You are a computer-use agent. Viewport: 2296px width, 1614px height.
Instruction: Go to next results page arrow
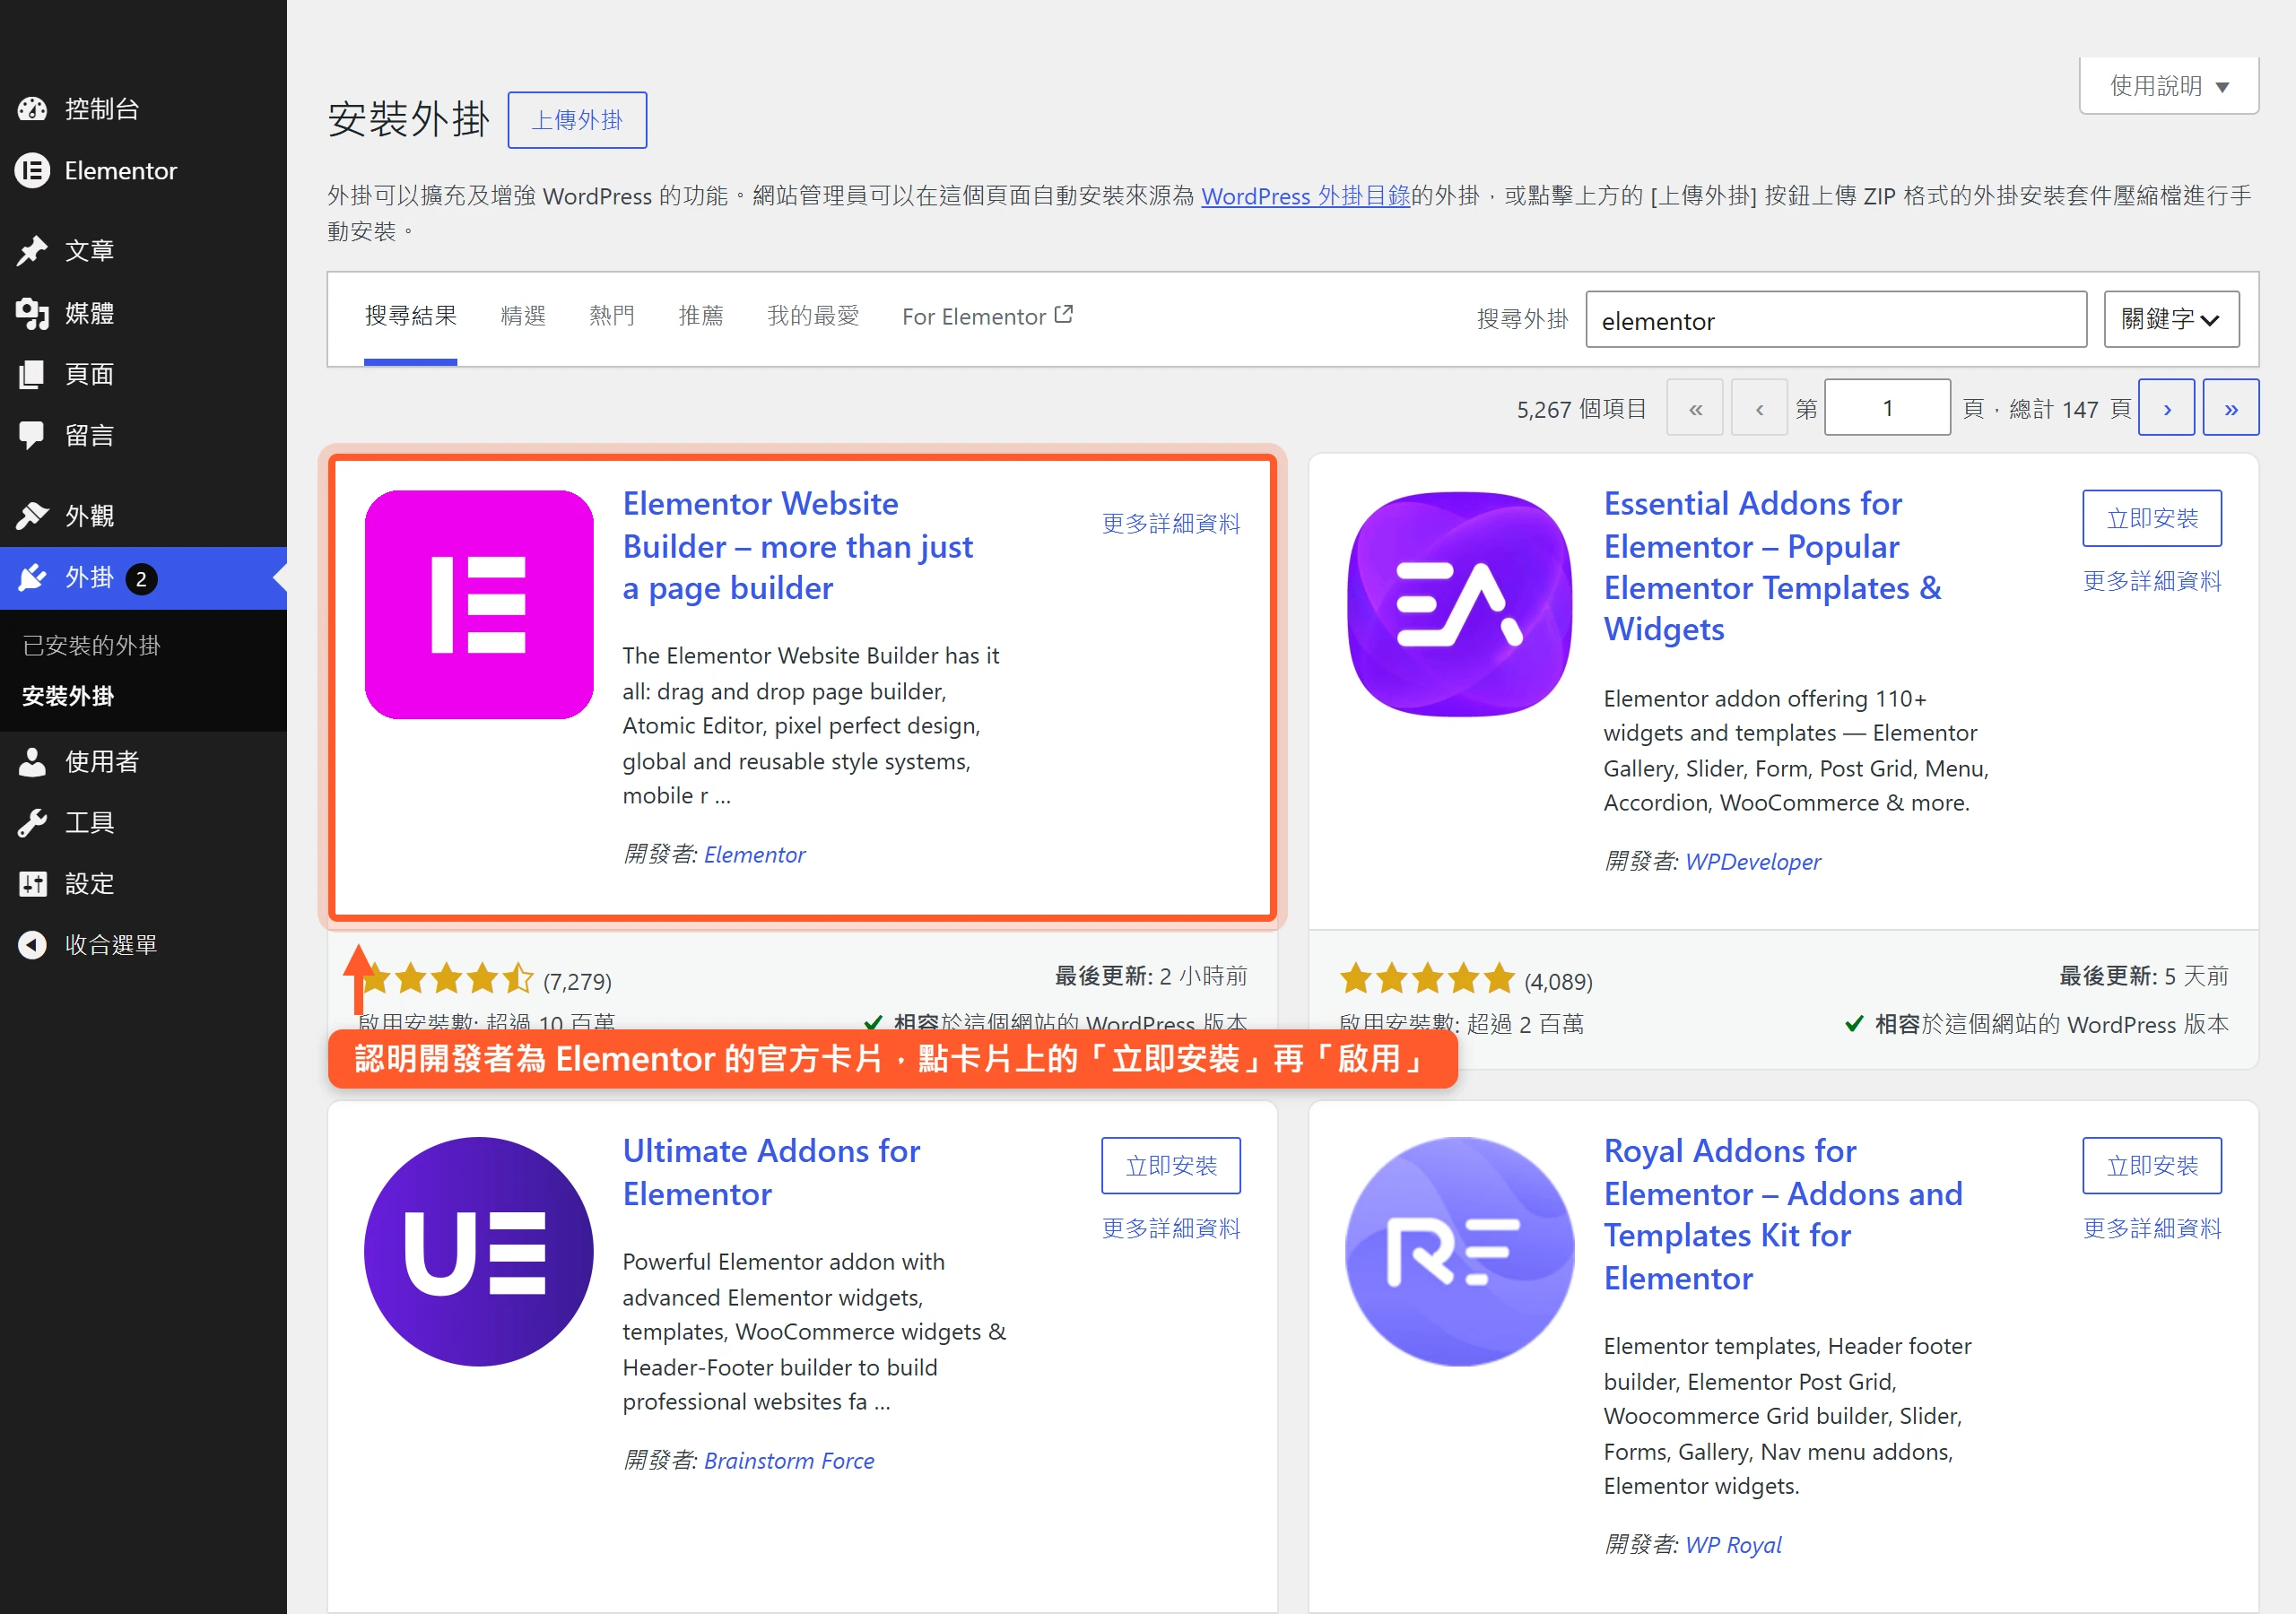coord(2166,408)
